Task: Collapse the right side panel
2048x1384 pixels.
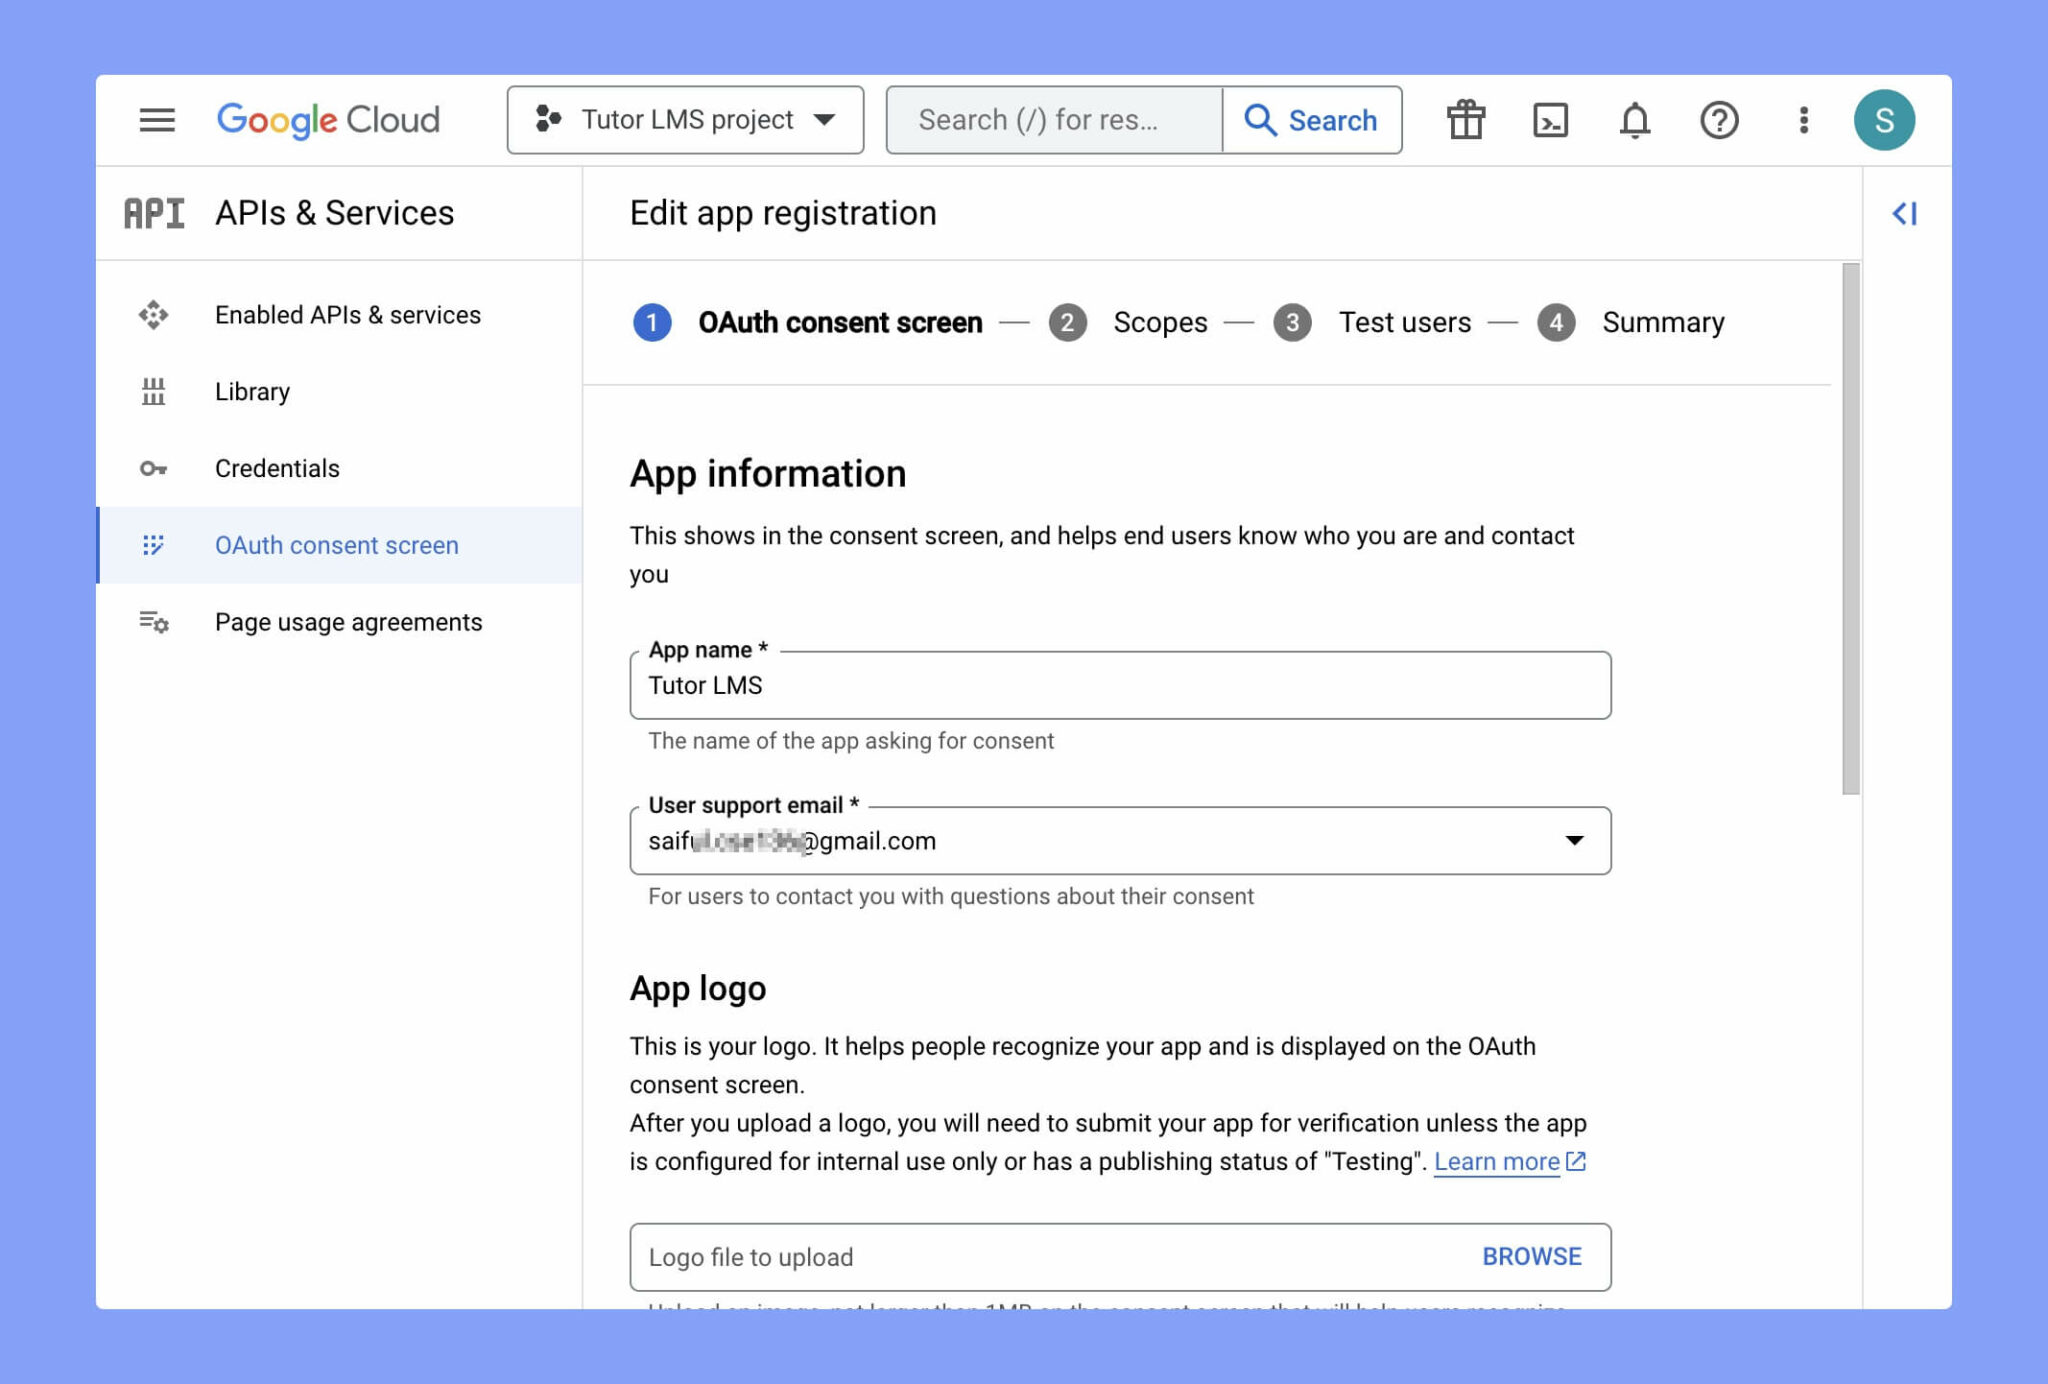Action: click(1905, 213)
